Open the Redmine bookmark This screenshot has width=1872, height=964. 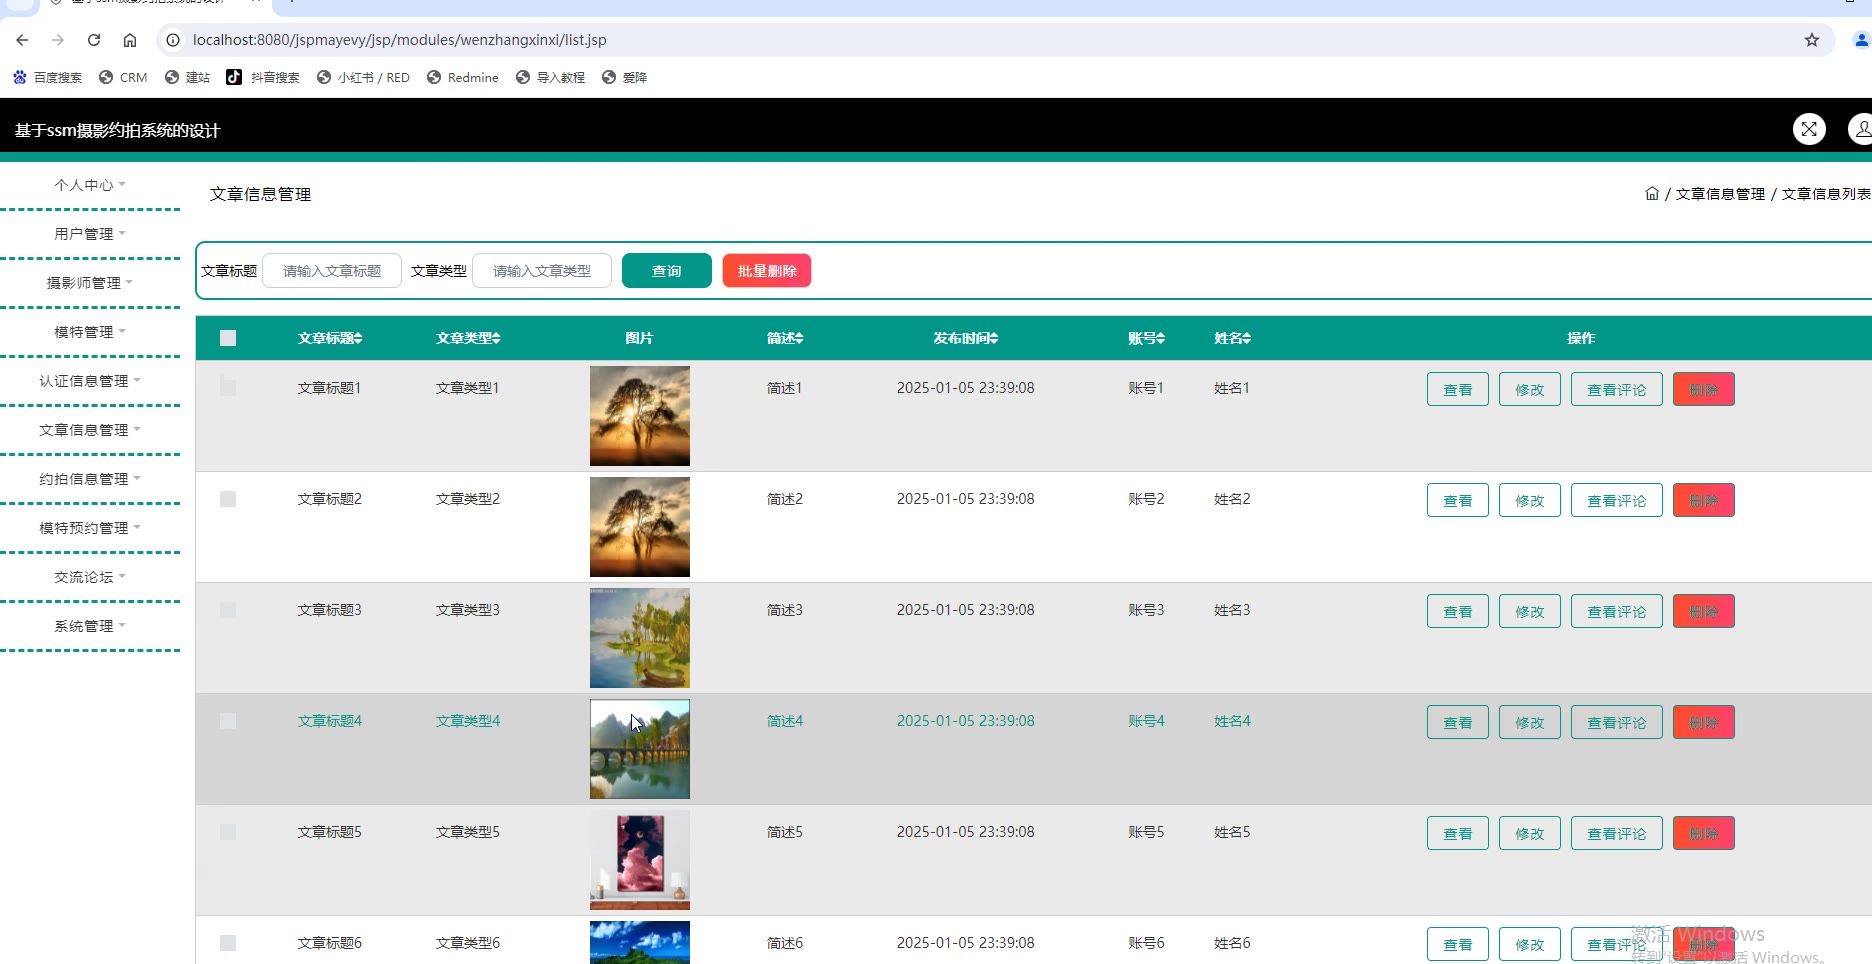[462, 77]
